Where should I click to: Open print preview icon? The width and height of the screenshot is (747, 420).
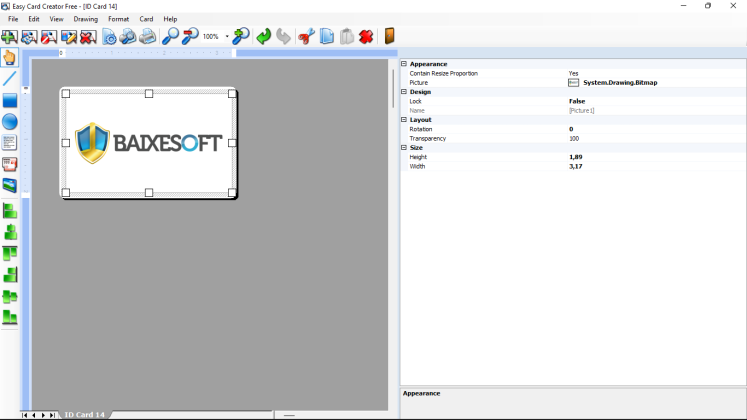pos(128,37)
